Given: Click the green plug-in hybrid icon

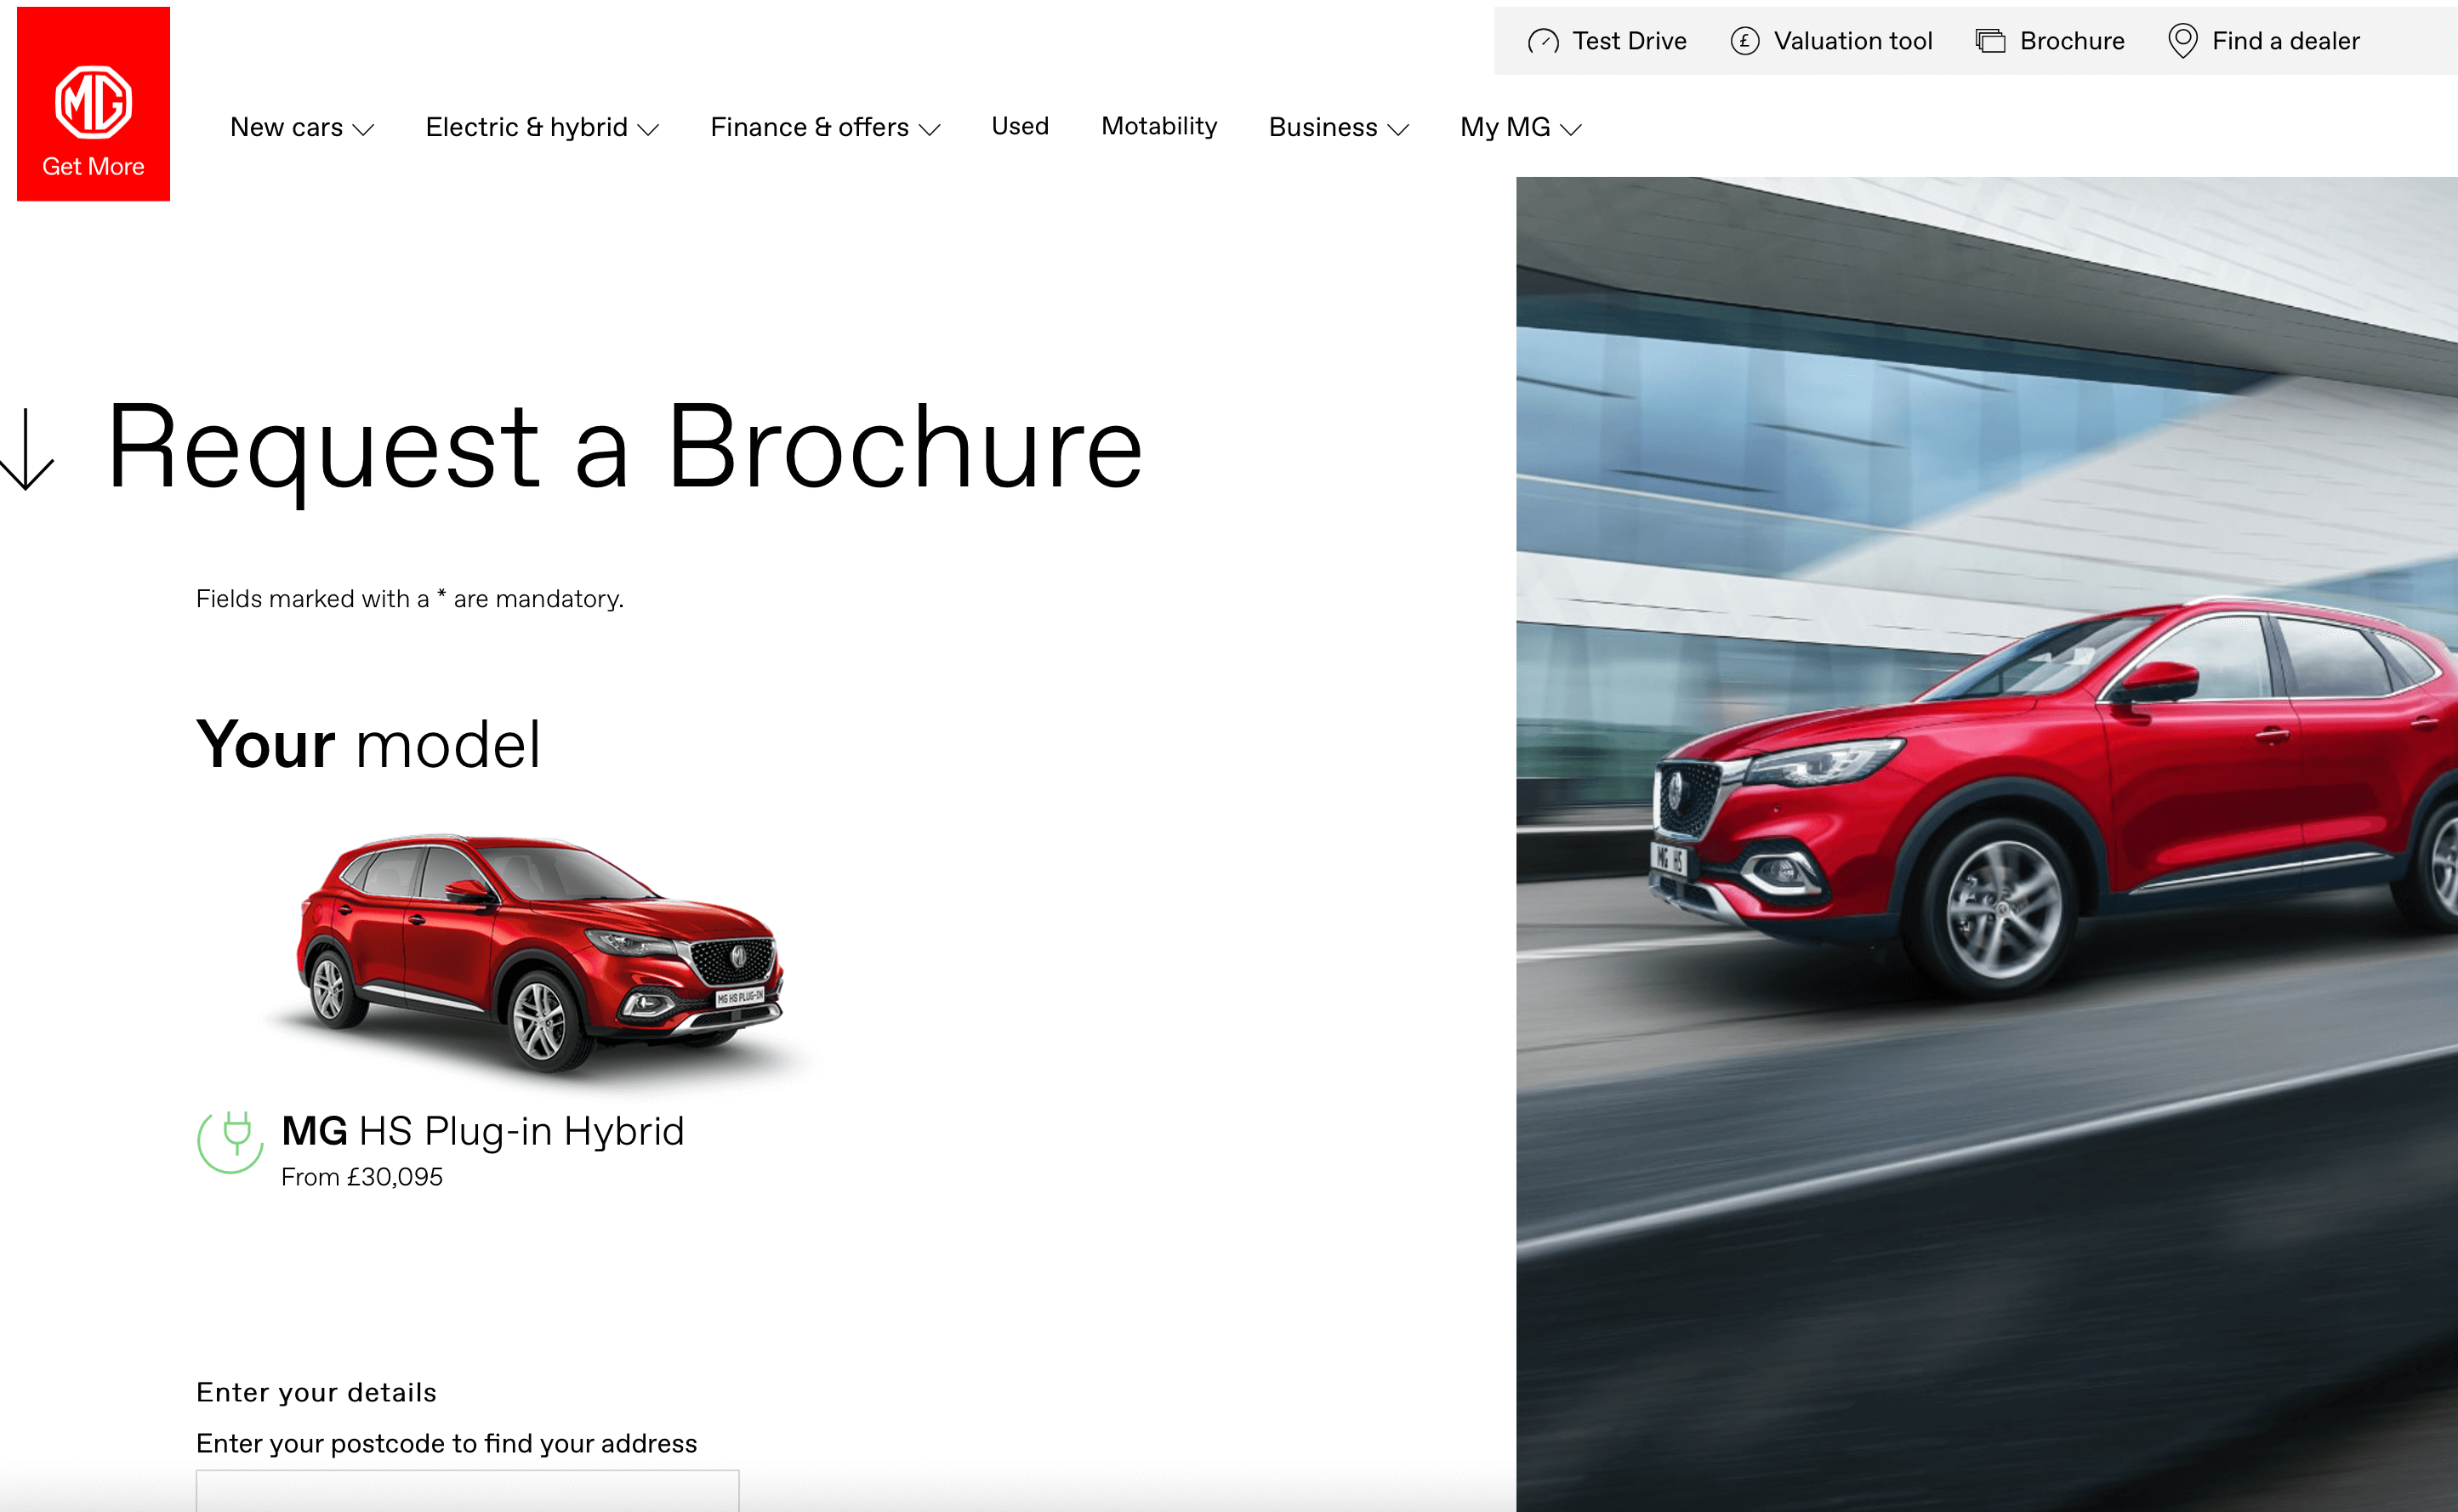Looking at the screenshot, I should click(x=231, y=1142).
